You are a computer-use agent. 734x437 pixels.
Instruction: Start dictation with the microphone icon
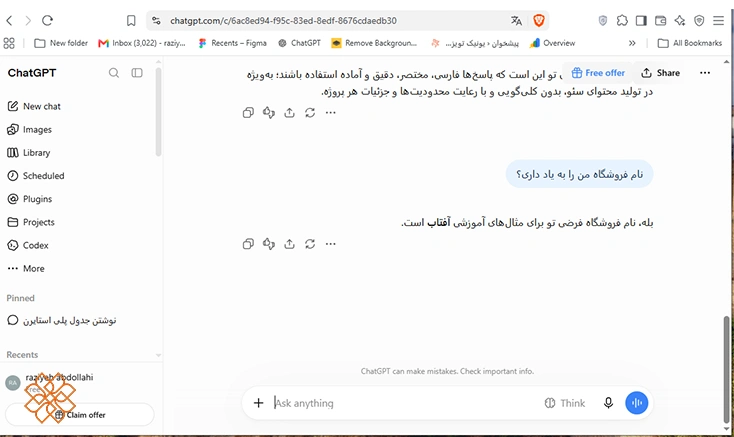pos(608,403)
